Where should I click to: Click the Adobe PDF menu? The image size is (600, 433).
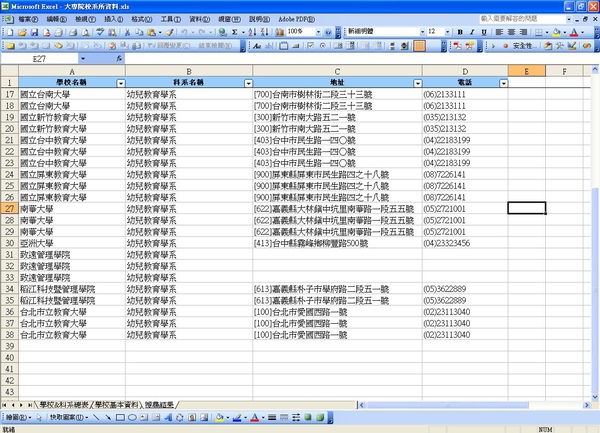296,19
